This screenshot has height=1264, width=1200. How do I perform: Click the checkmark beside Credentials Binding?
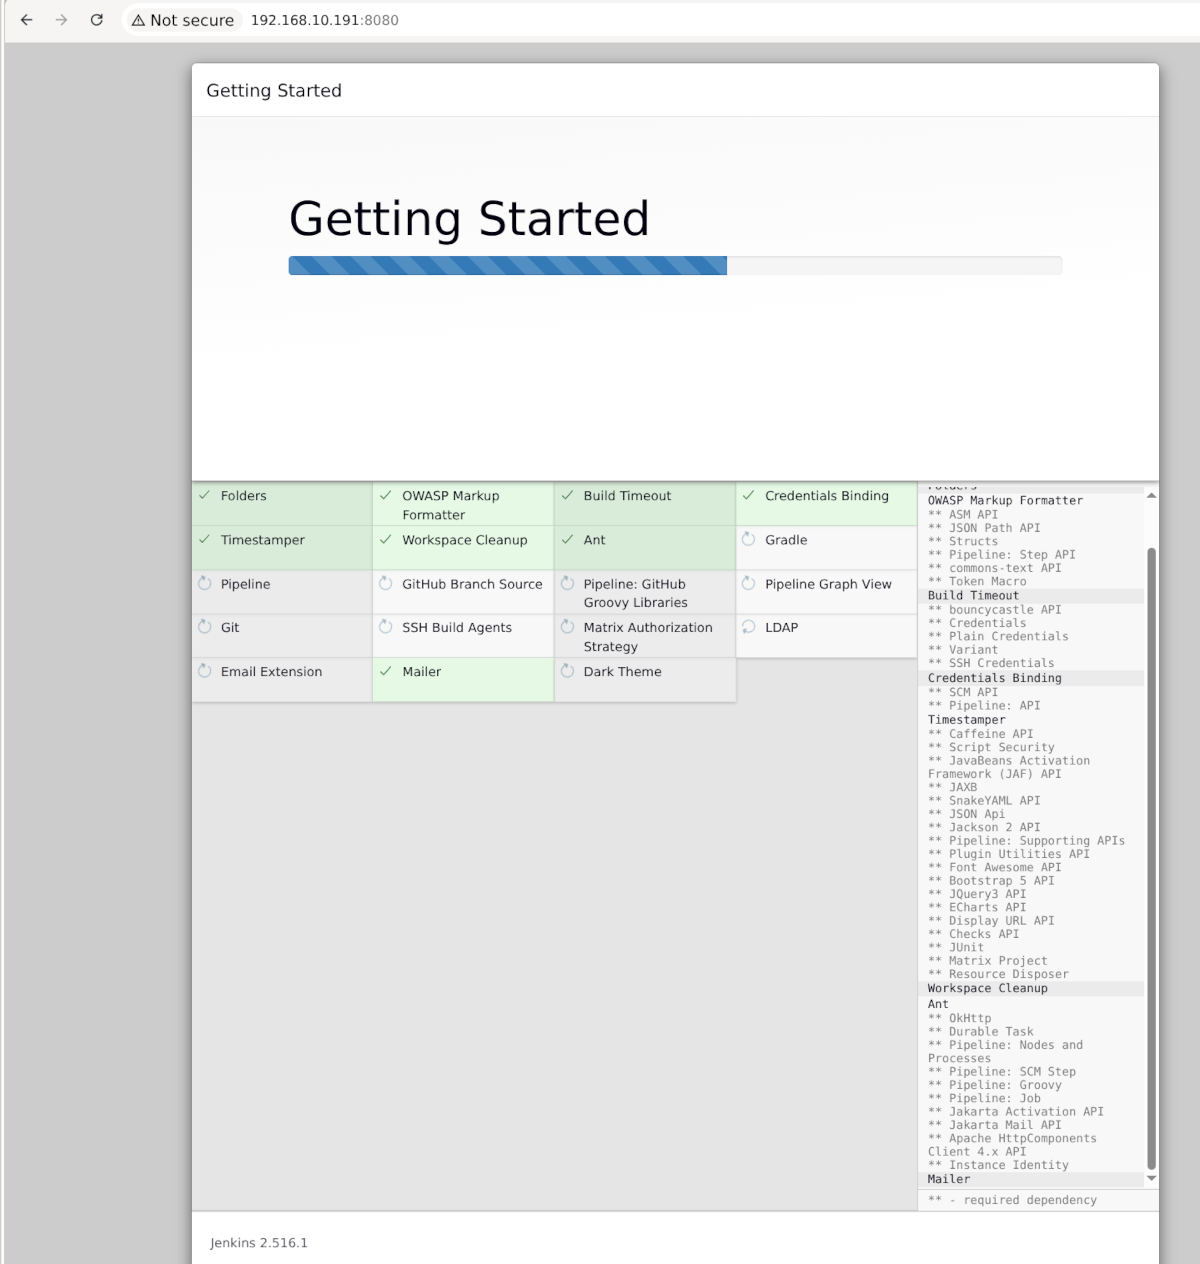tap(748, 495)
